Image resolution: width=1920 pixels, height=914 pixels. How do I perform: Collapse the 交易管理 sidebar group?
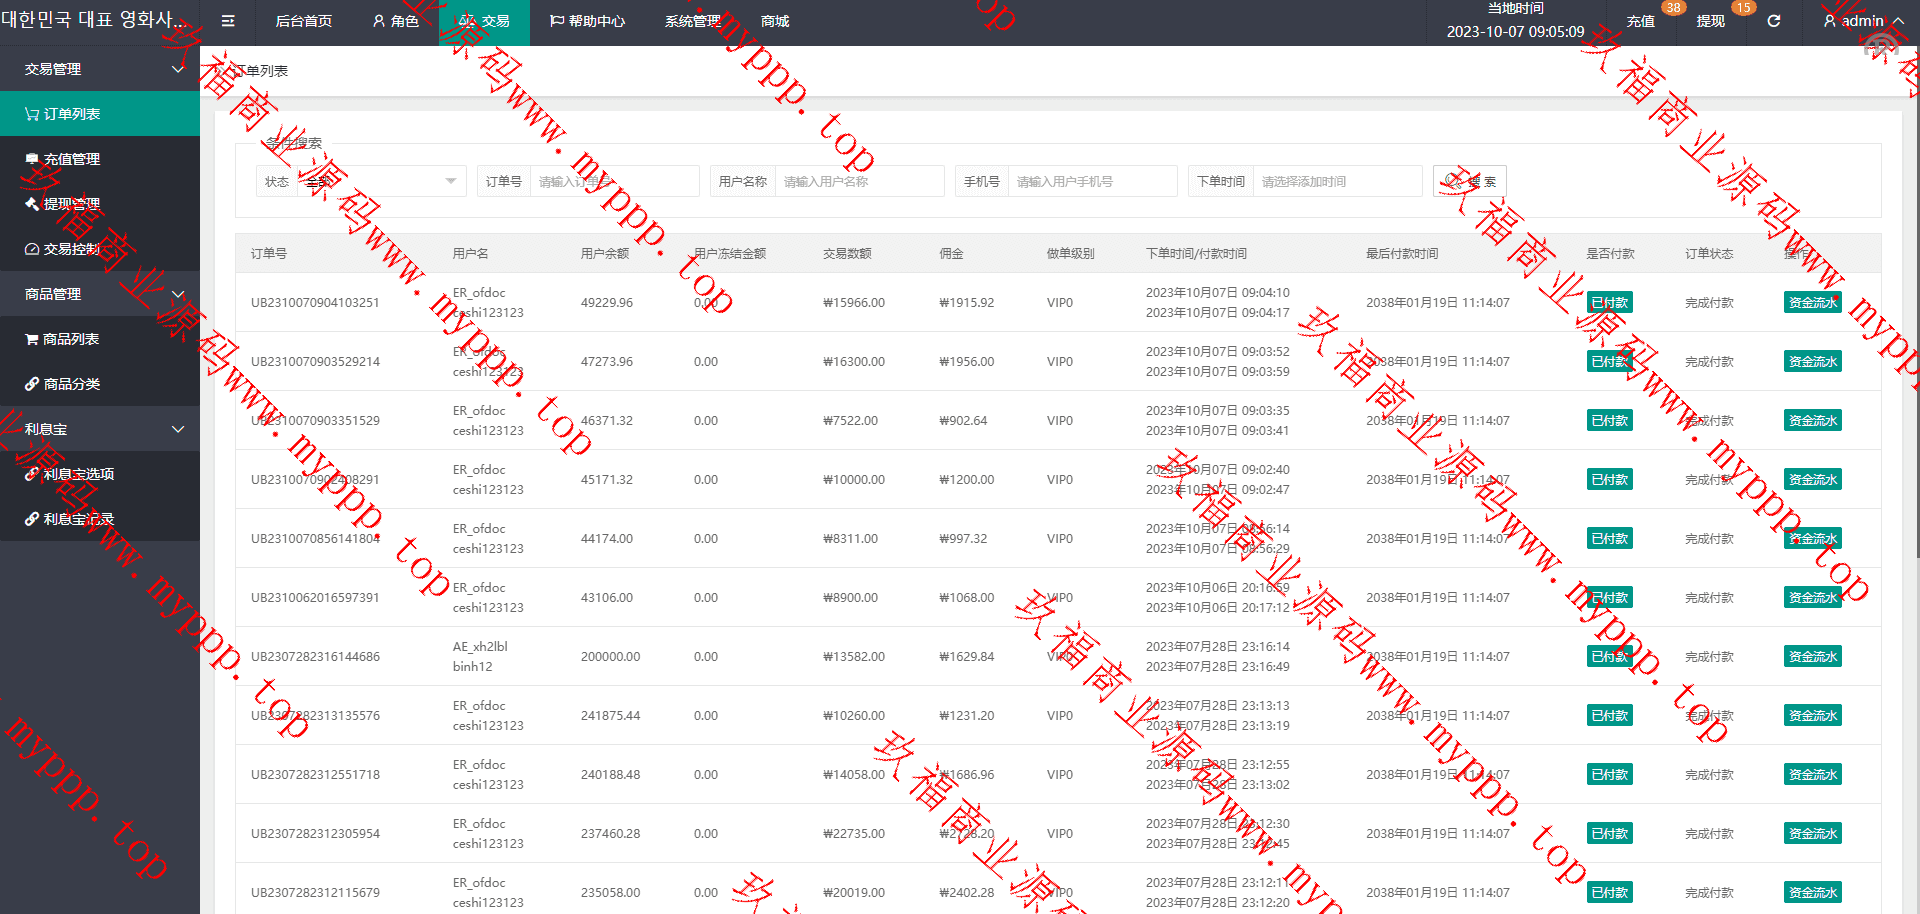(100, 69)
